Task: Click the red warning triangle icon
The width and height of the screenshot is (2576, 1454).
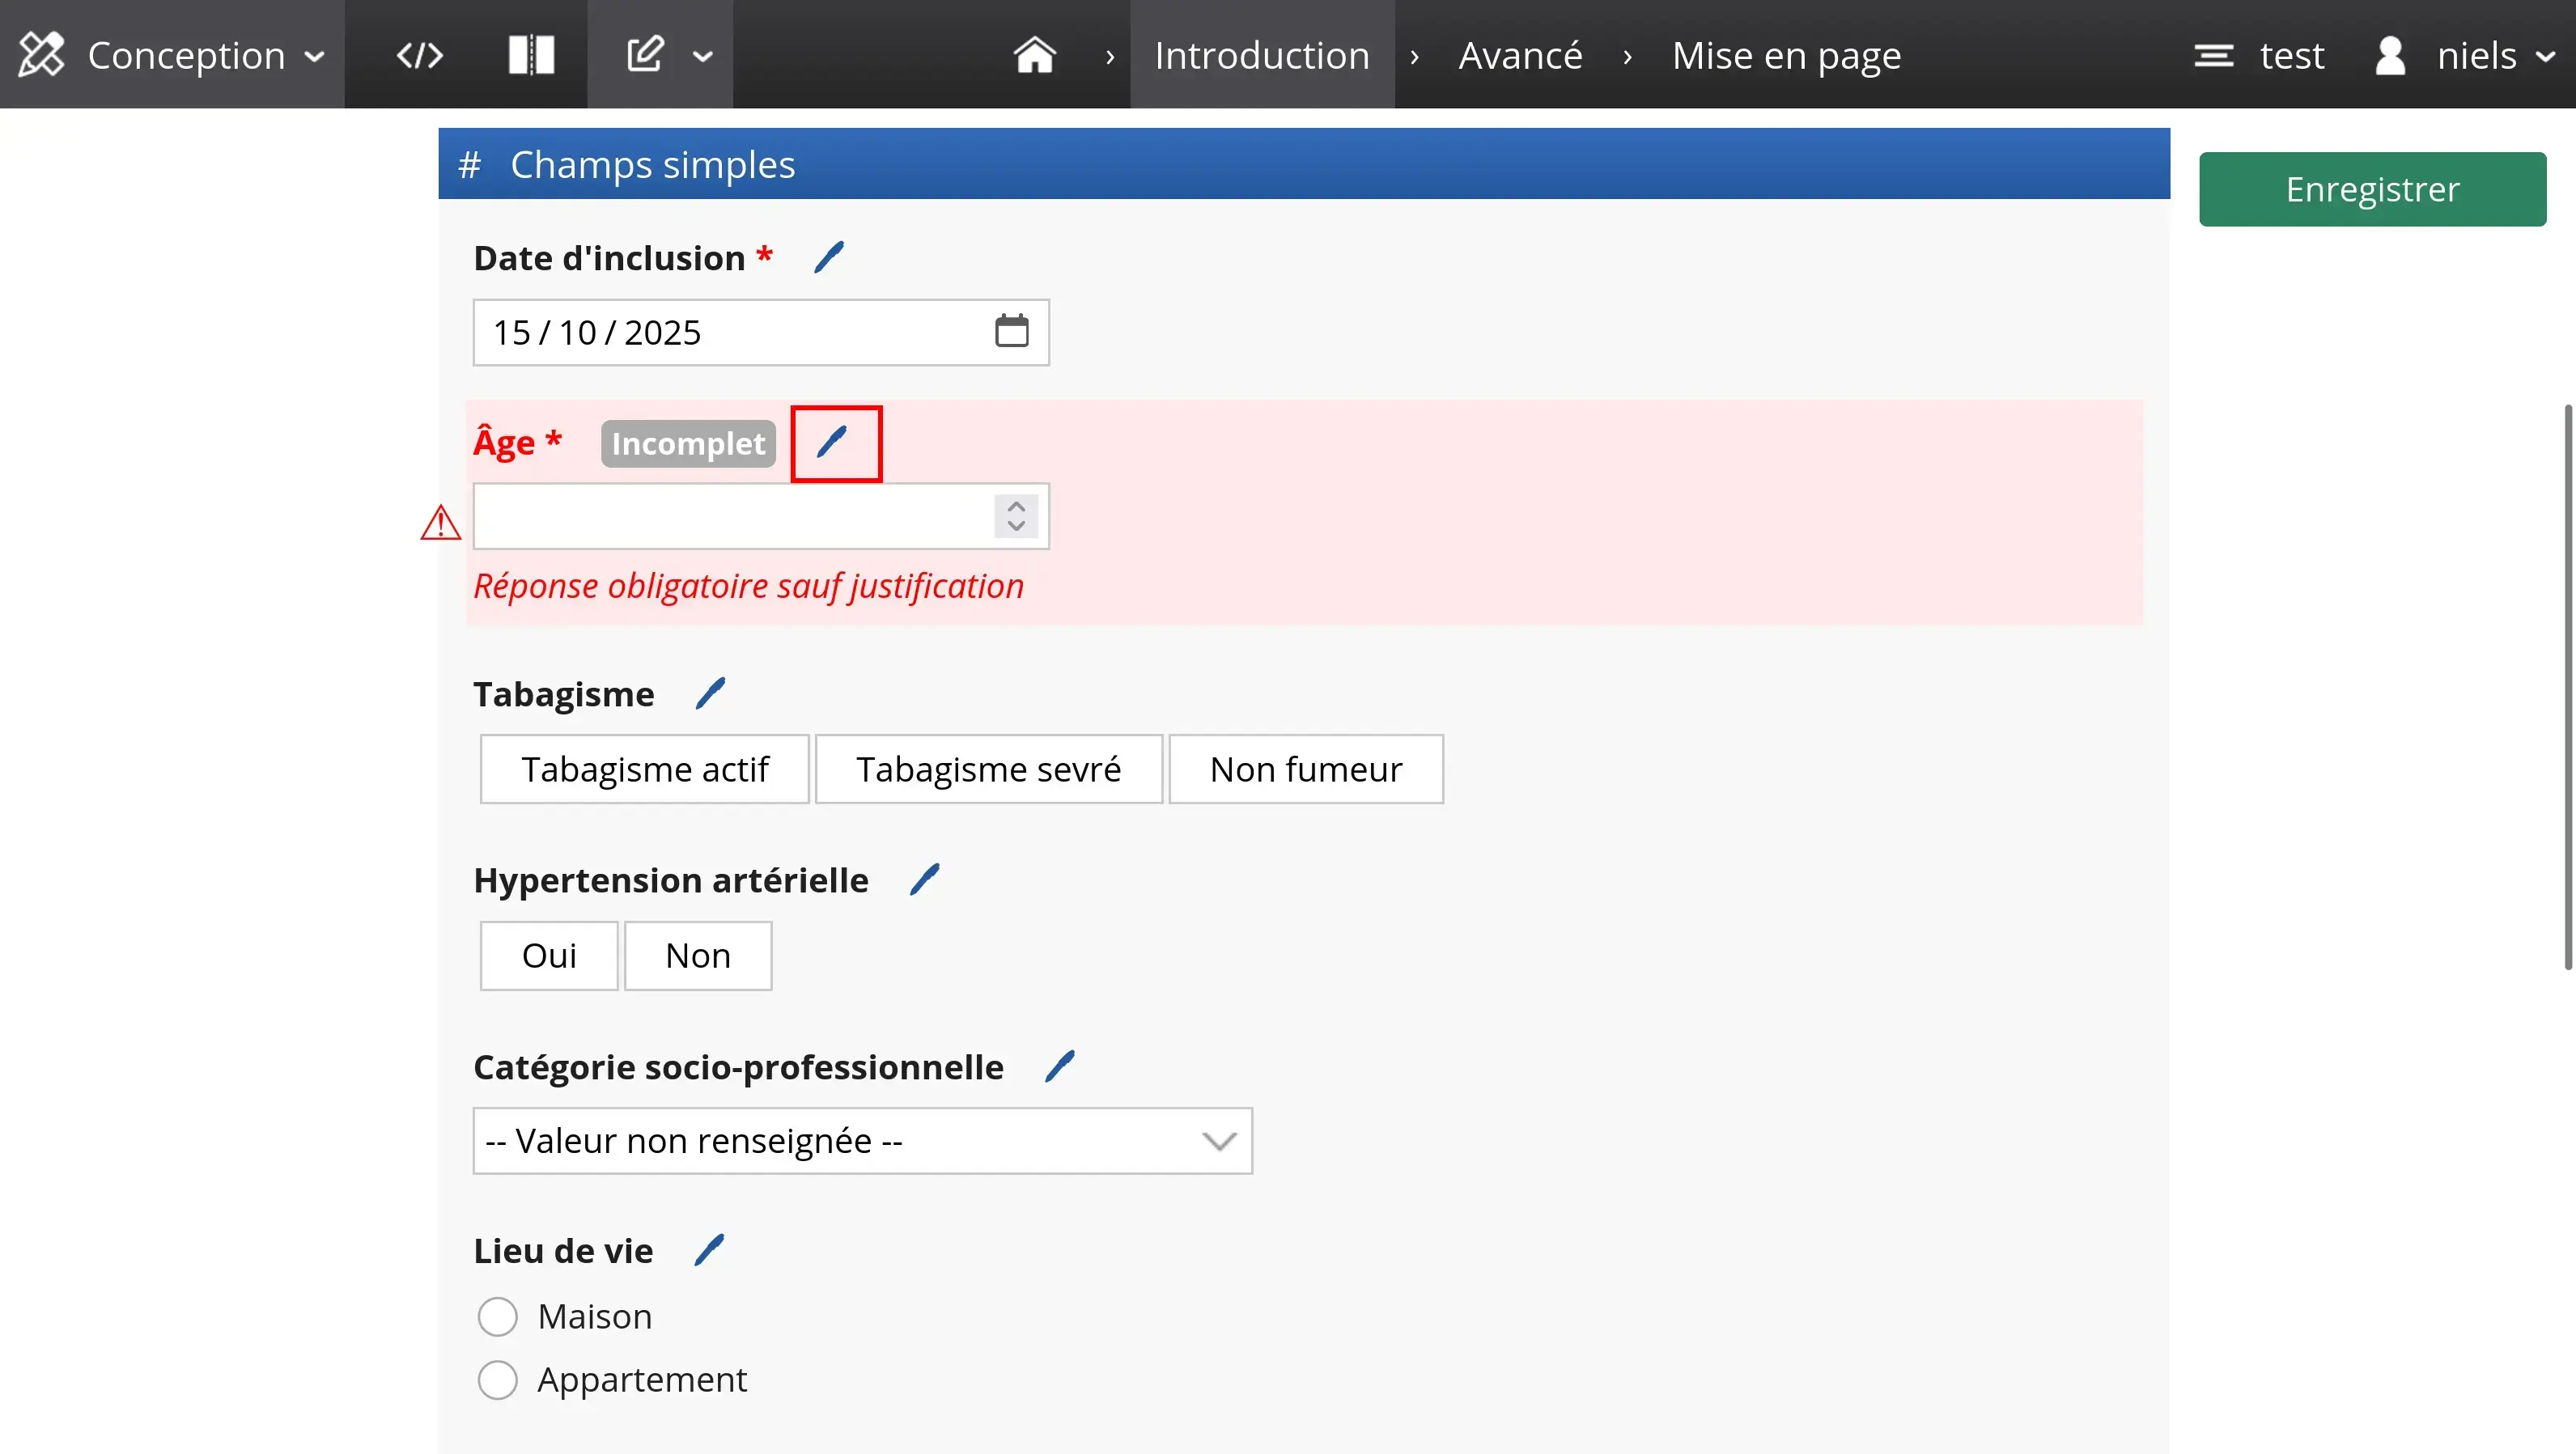Action: click(440, 523)
